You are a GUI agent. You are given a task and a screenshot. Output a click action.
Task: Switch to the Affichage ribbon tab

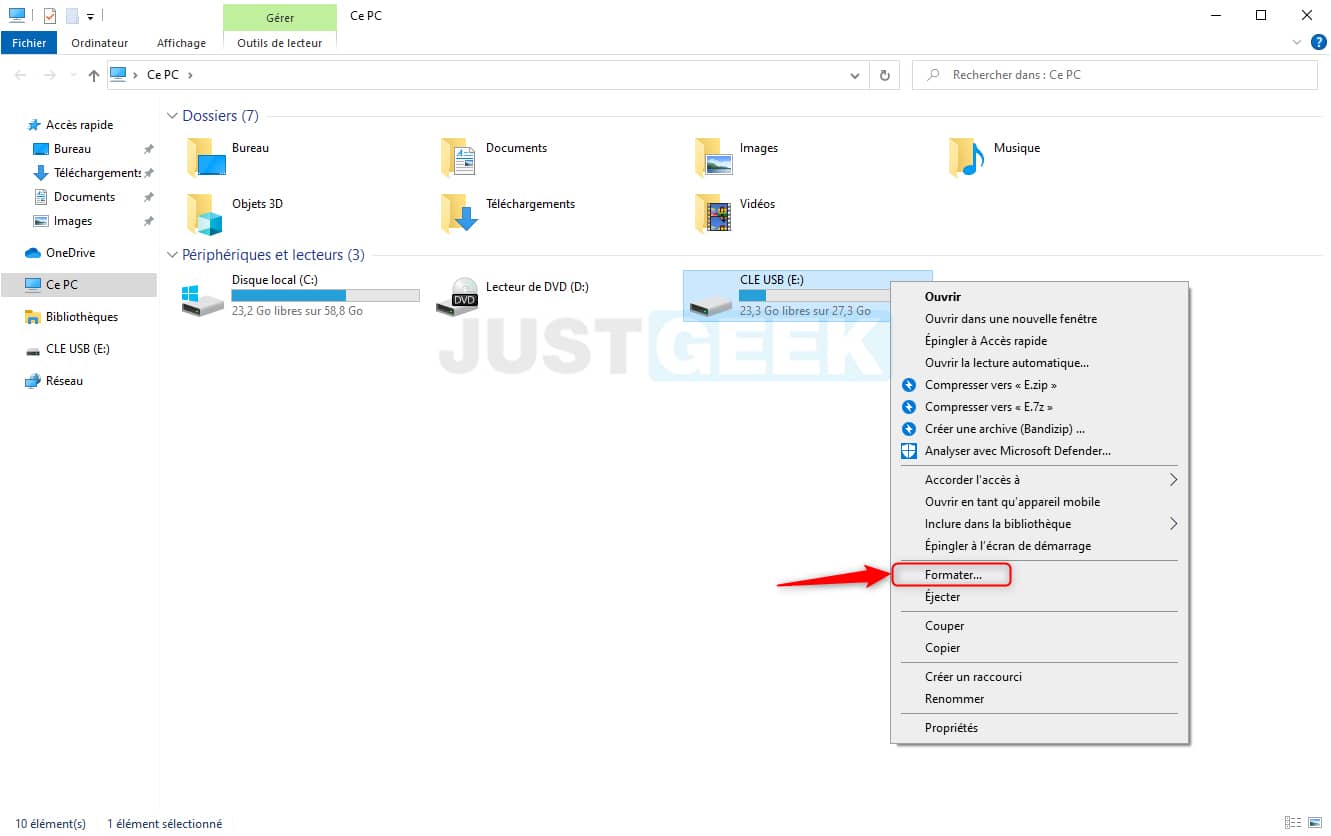pos(180,42)
